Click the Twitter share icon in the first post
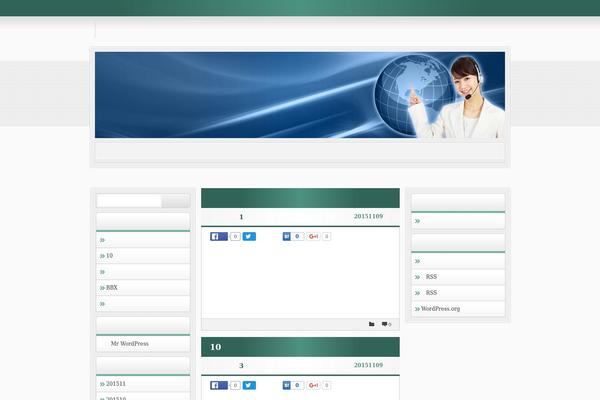The width and height of the screenshot is (600, 400). tap(249, 237)
